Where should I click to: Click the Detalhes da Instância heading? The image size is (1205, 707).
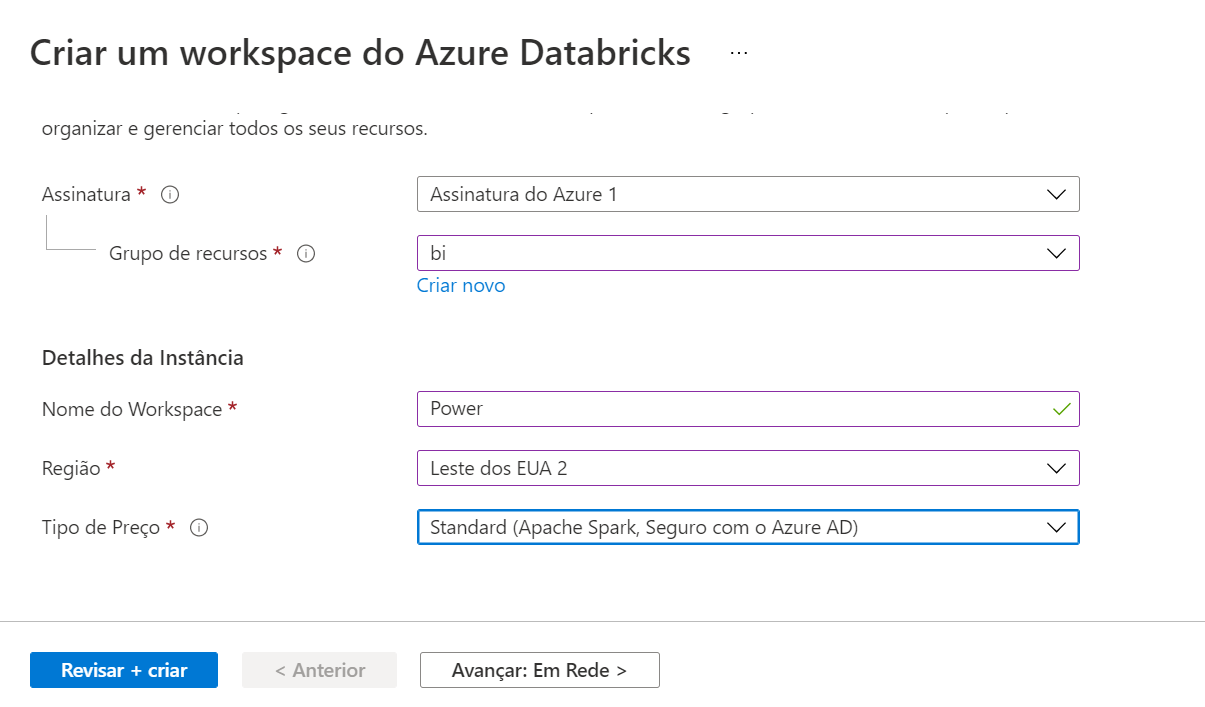(x=142, y=357)
